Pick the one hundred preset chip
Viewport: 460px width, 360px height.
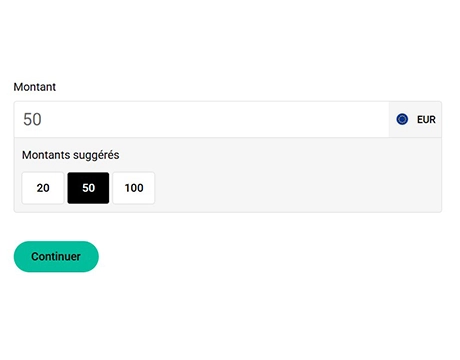point(134,188)
